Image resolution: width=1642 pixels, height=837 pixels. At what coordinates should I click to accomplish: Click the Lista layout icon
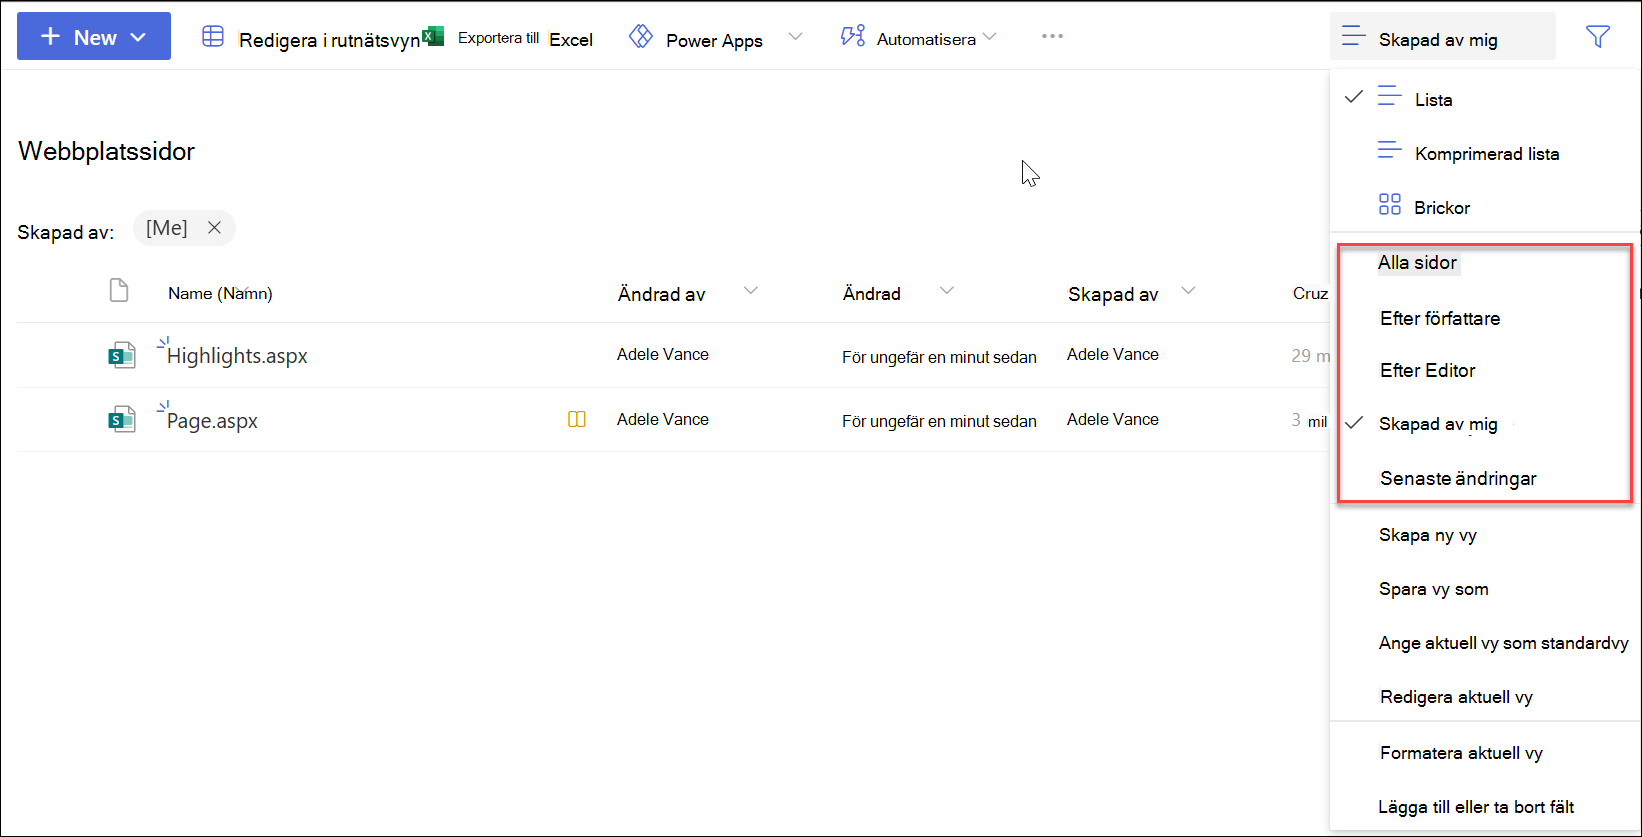coord(1389,97)
